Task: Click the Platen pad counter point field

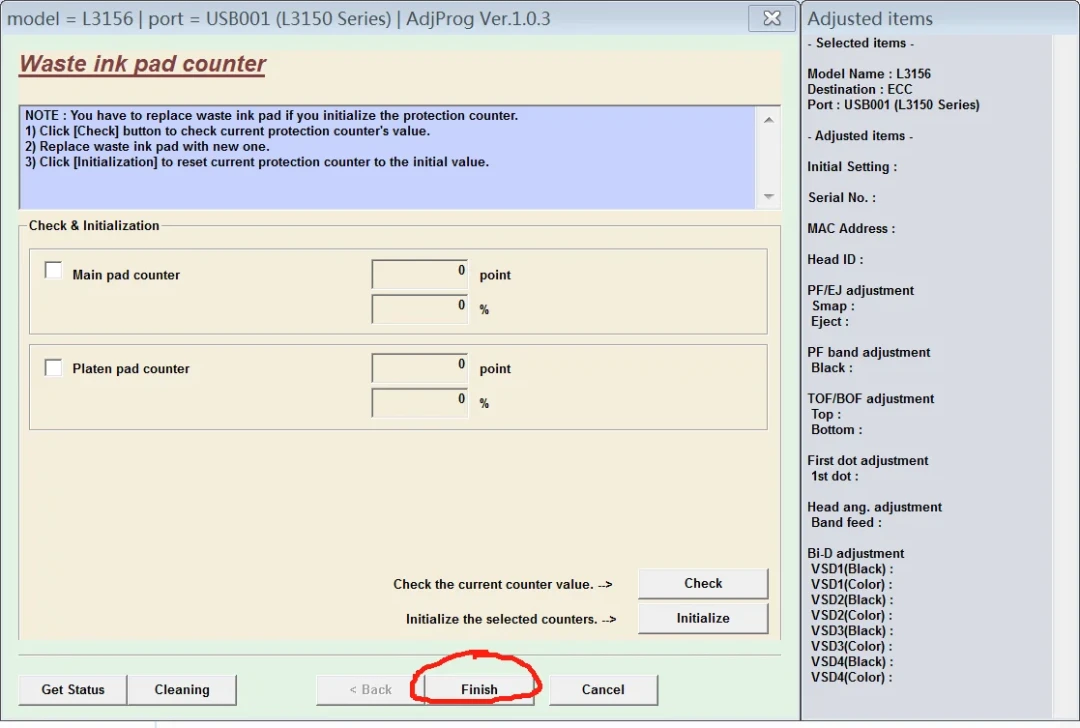Action: pyautogui.click(x=419, y=367)
